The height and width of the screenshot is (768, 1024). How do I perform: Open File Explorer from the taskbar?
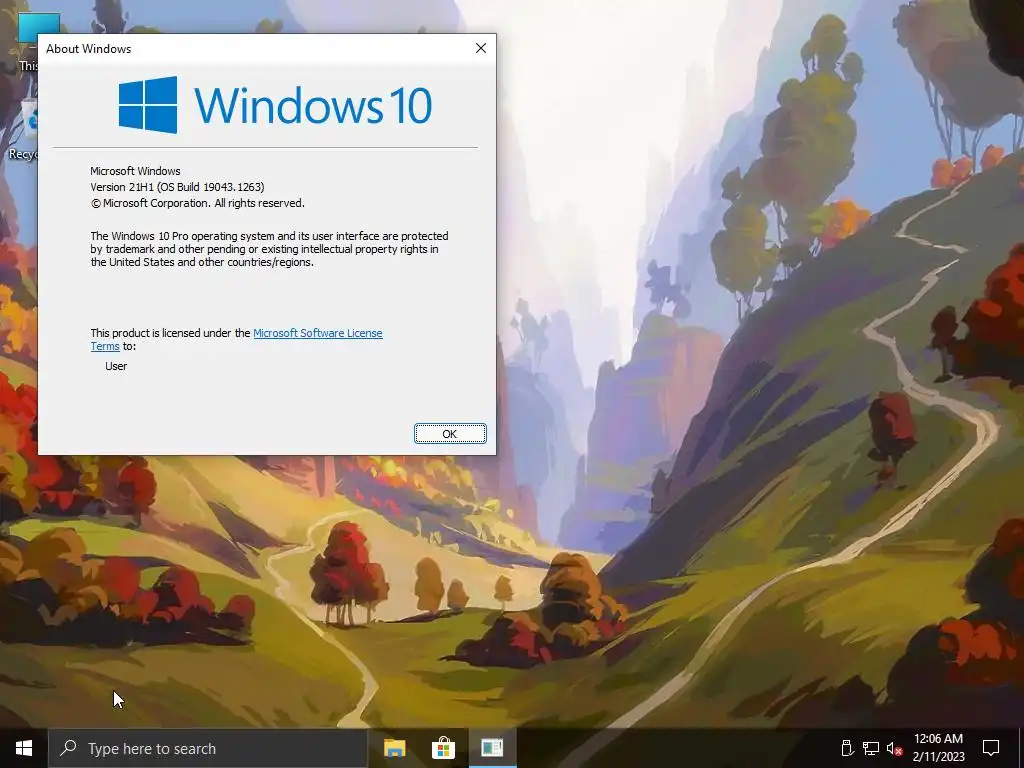394,748
